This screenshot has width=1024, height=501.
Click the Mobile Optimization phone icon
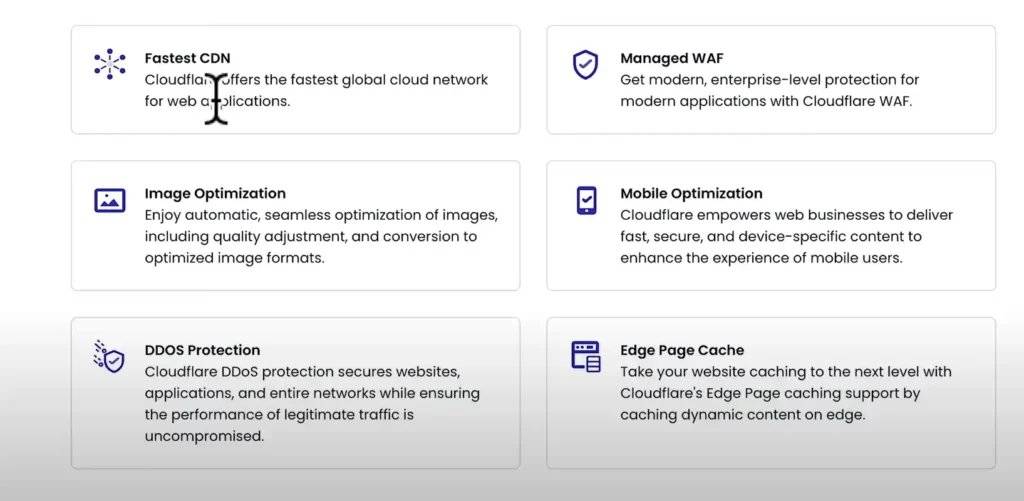tap(586, 200)
